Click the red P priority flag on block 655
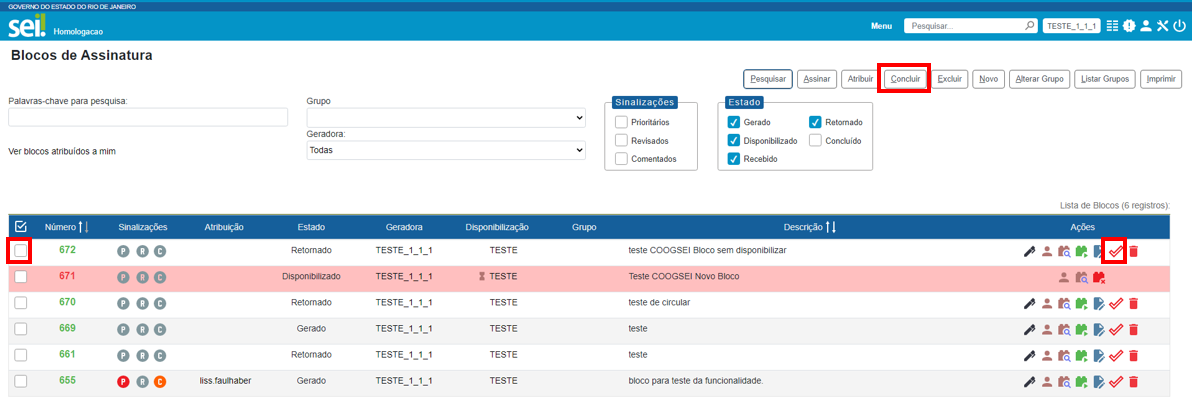This screenshot has width=1194, height=400. click(x=124, y=381)
